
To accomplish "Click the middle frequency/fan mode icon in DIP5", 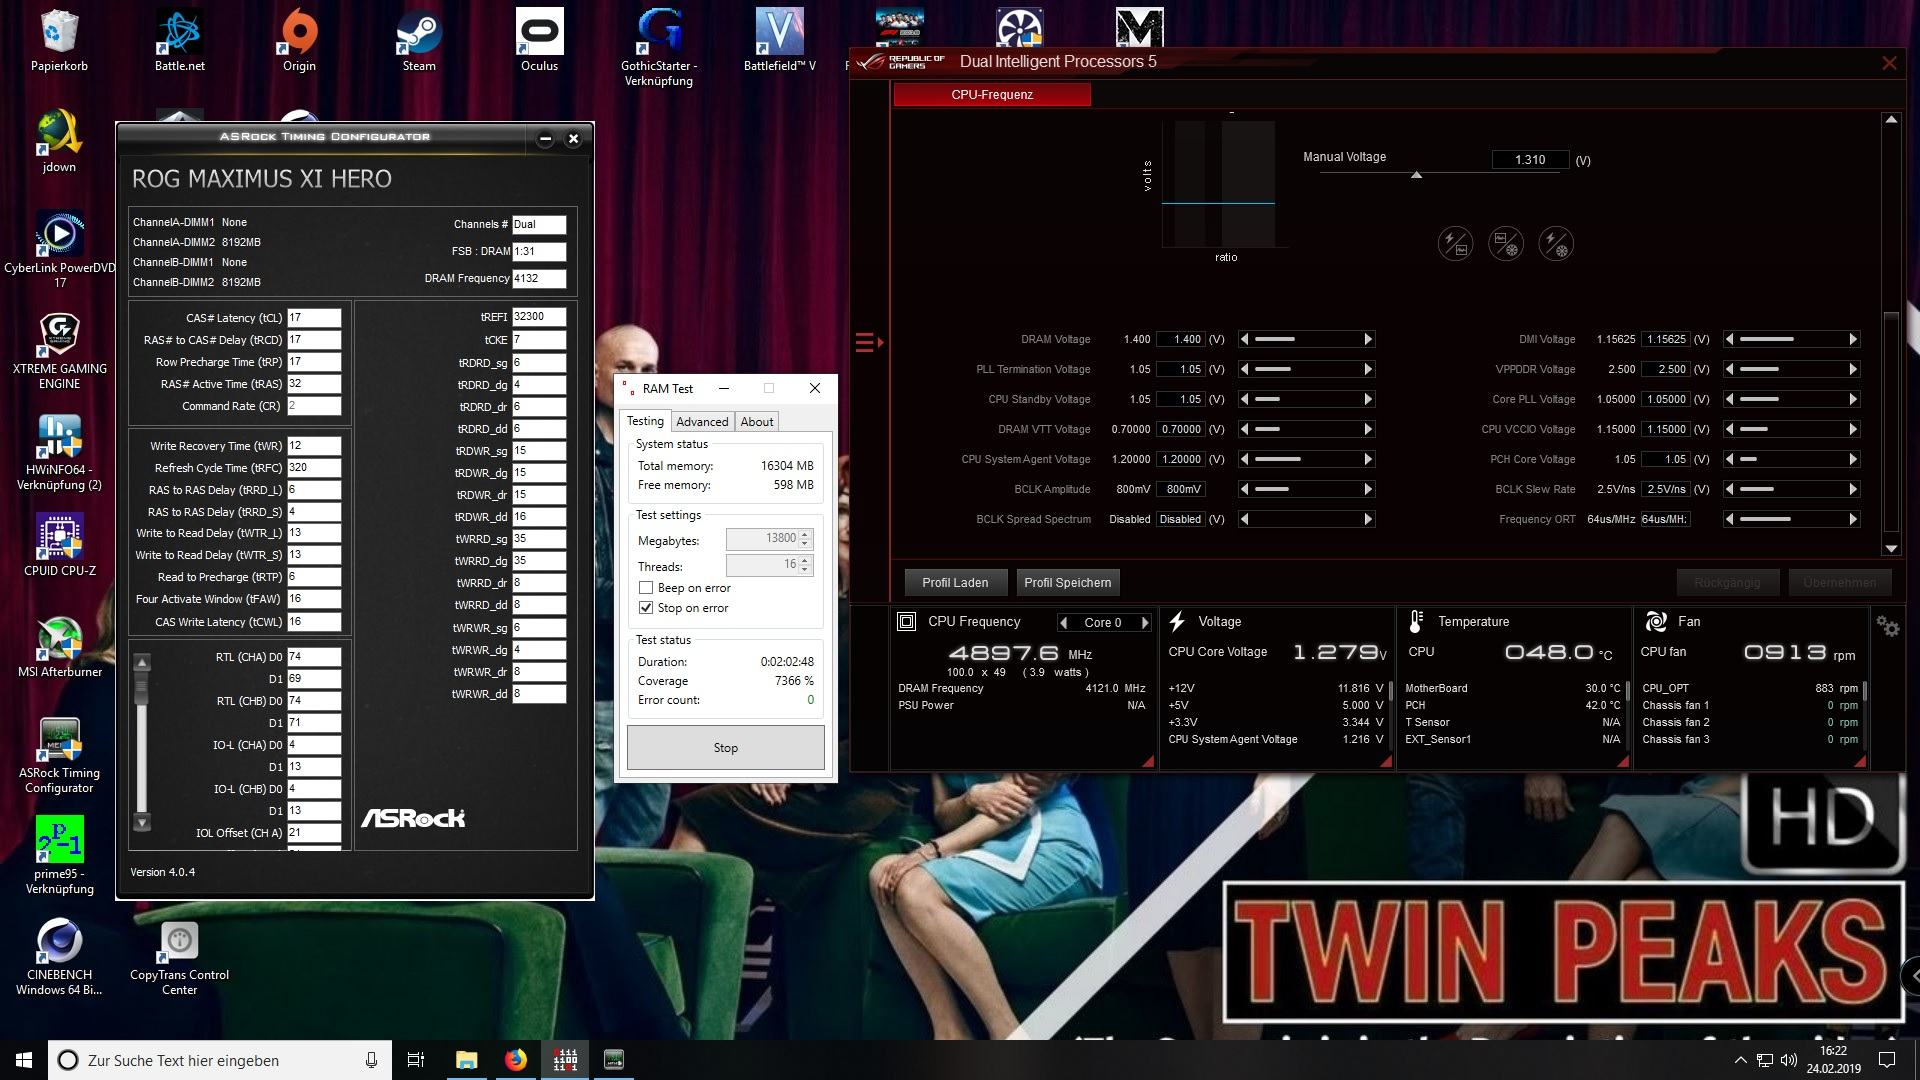I will (1506, 243).
